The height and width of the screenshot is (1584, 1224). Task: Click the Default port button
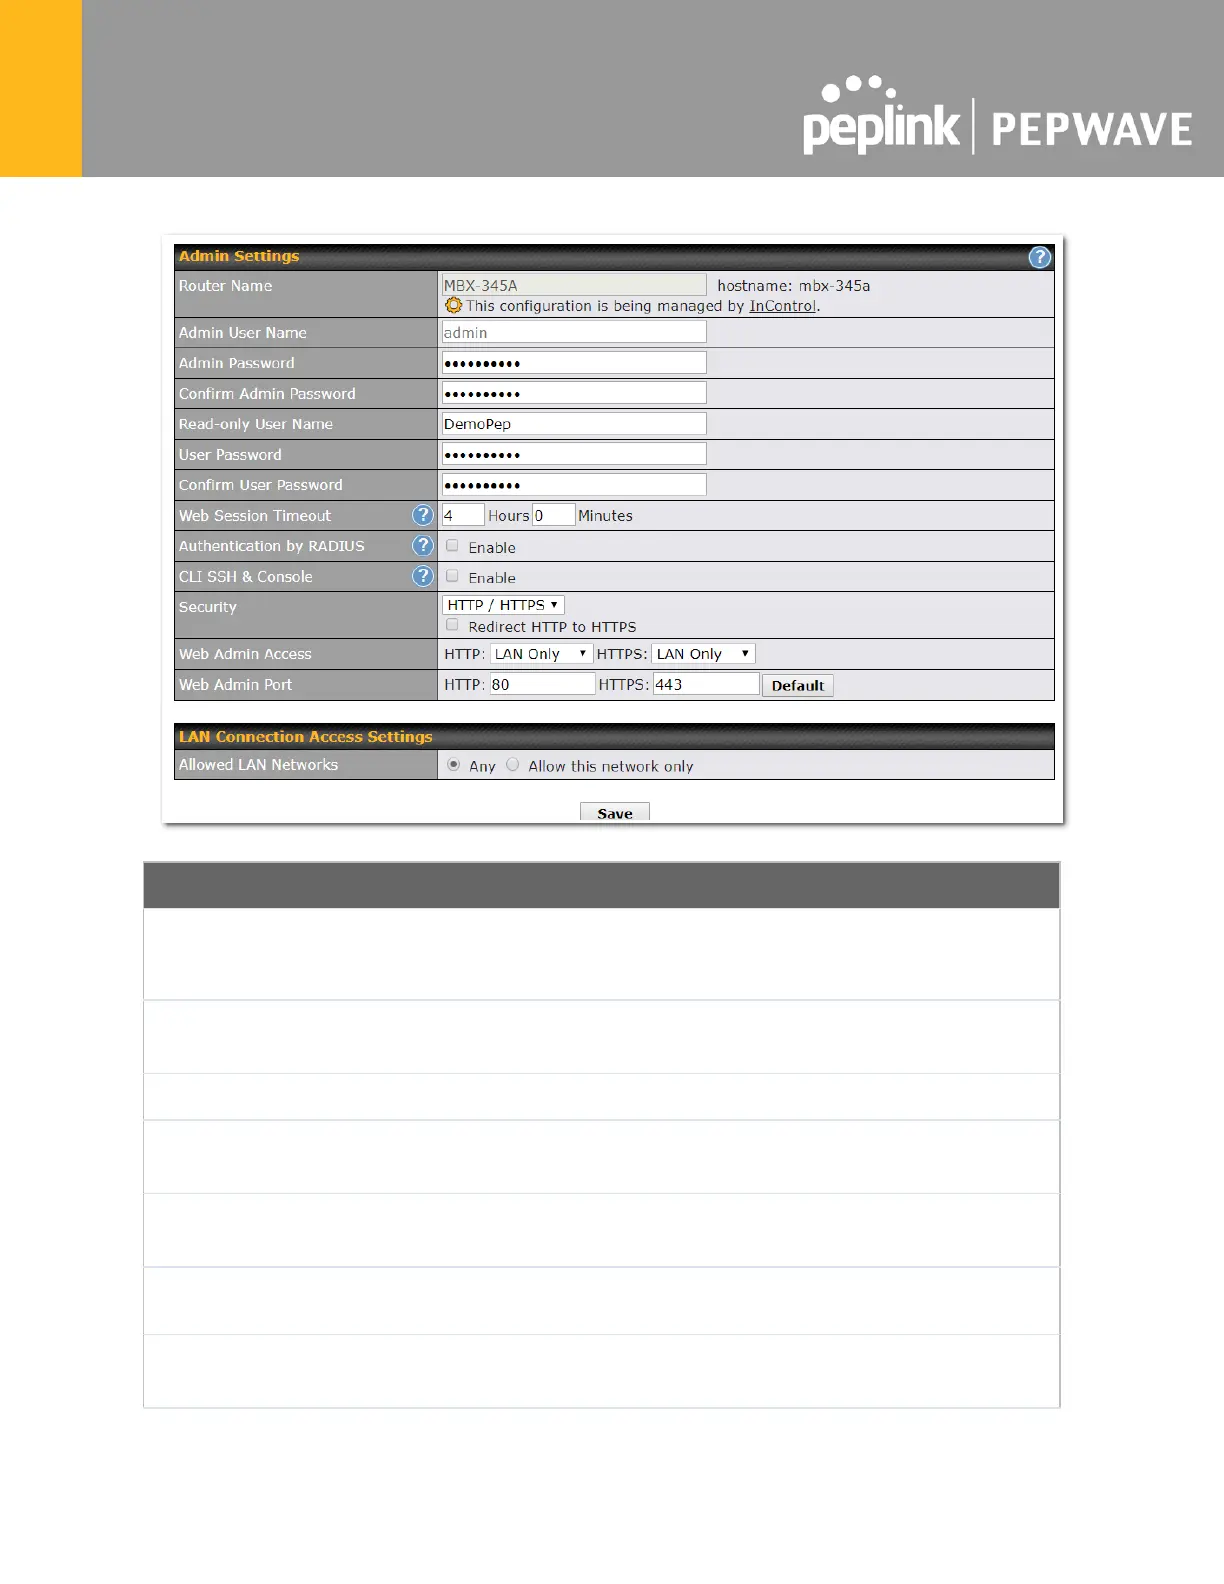pos(797,686)
